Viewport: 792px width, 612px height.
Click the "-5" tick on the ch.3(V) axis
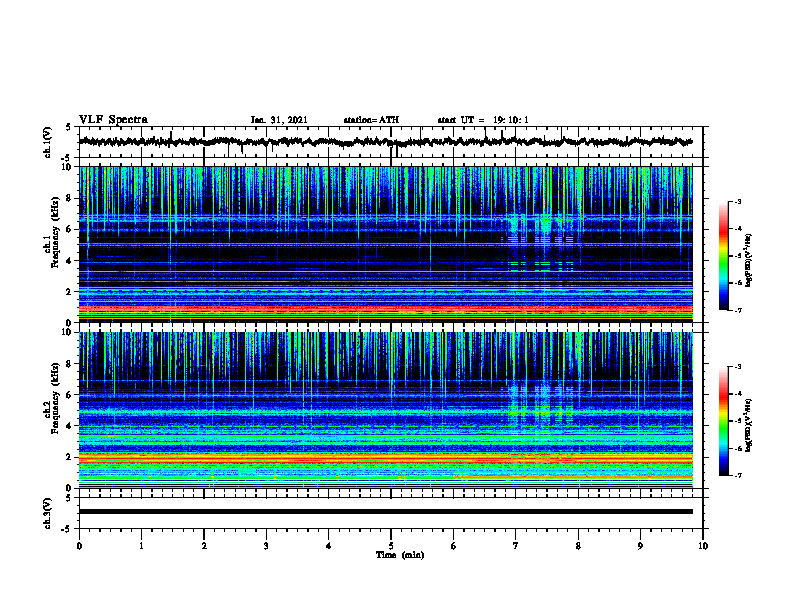[67, 529]
